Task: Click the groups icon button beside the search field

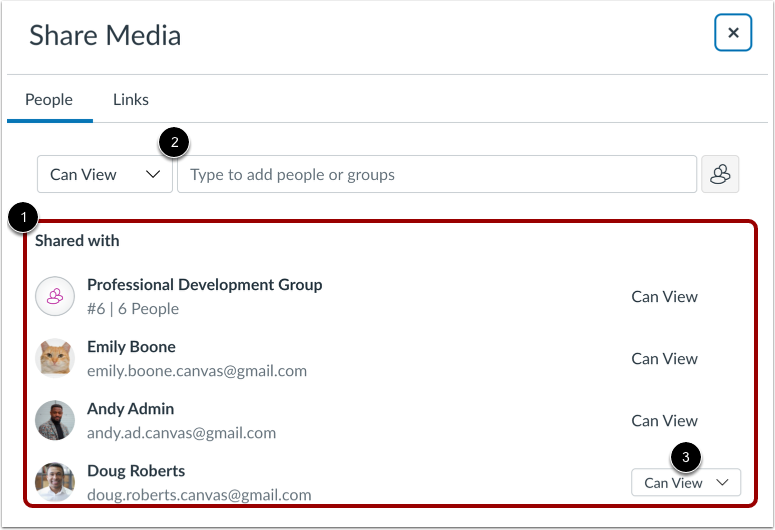Action: [x=720, y=174]
